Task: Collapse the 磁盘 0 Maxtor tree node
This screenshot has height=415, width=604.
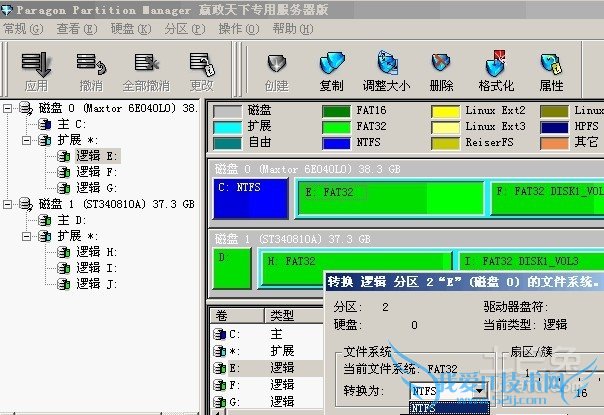Action: (x=7, y=109)
